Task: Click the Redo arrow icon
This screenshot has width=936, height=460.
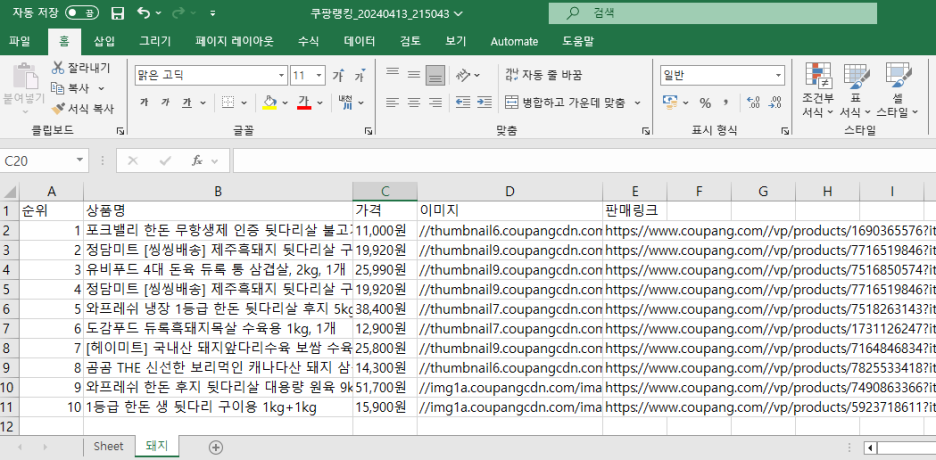Action: tap(178, 13)
